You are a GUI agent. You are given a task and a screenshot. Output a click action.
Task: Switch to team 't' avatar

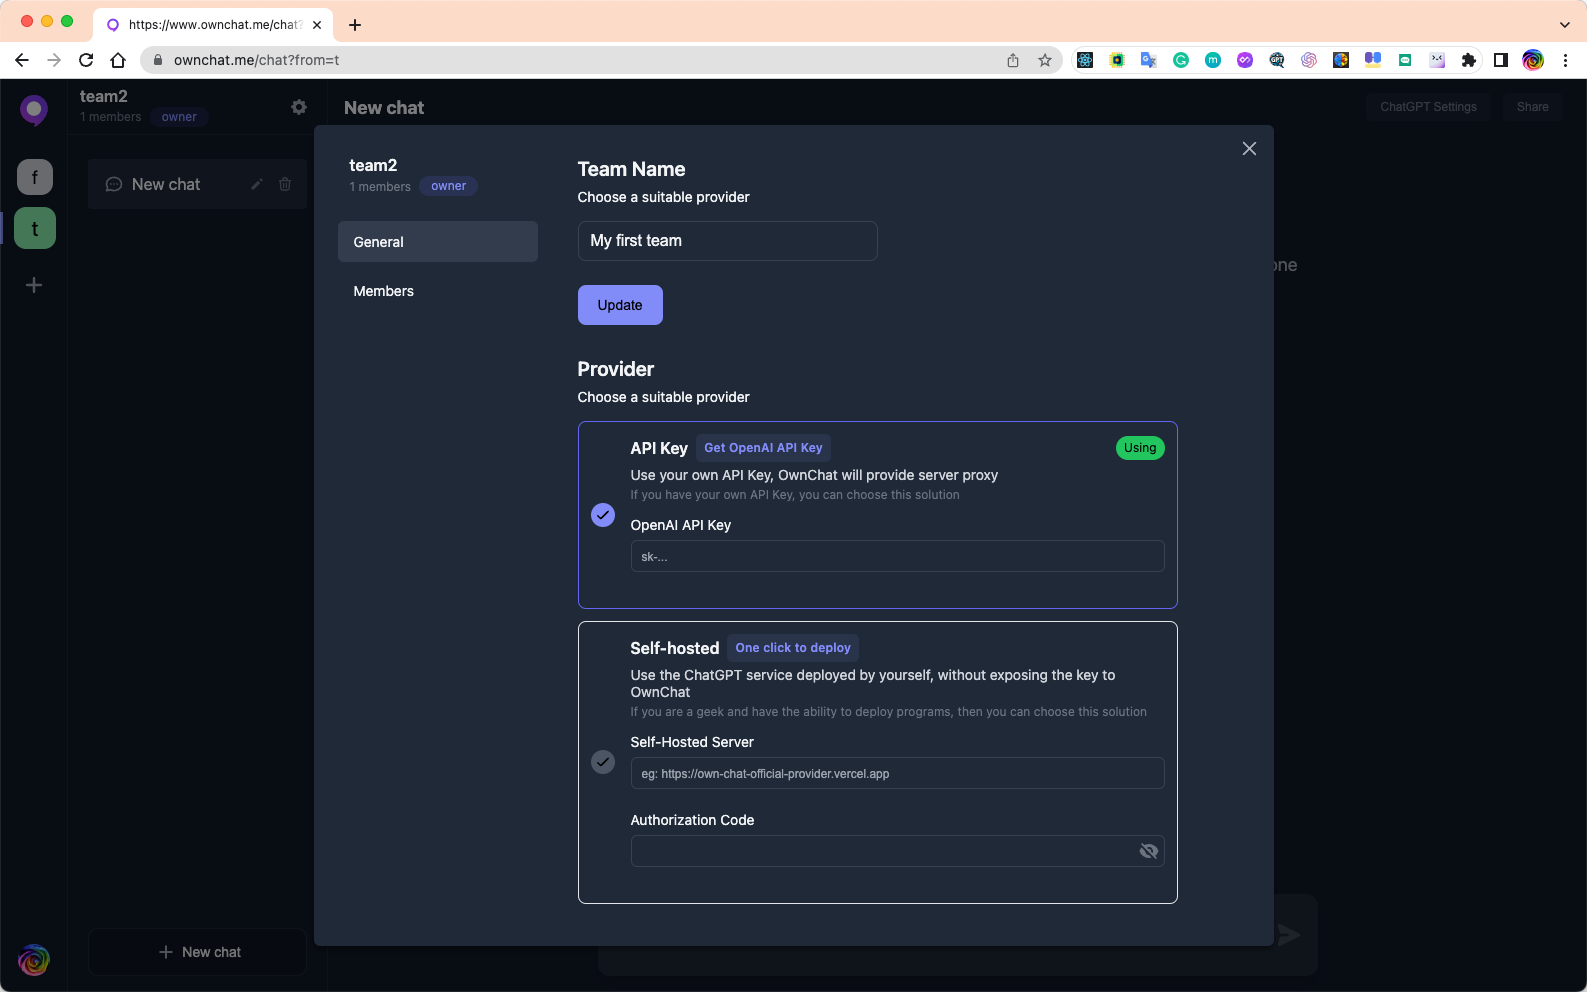coord(35,229)
